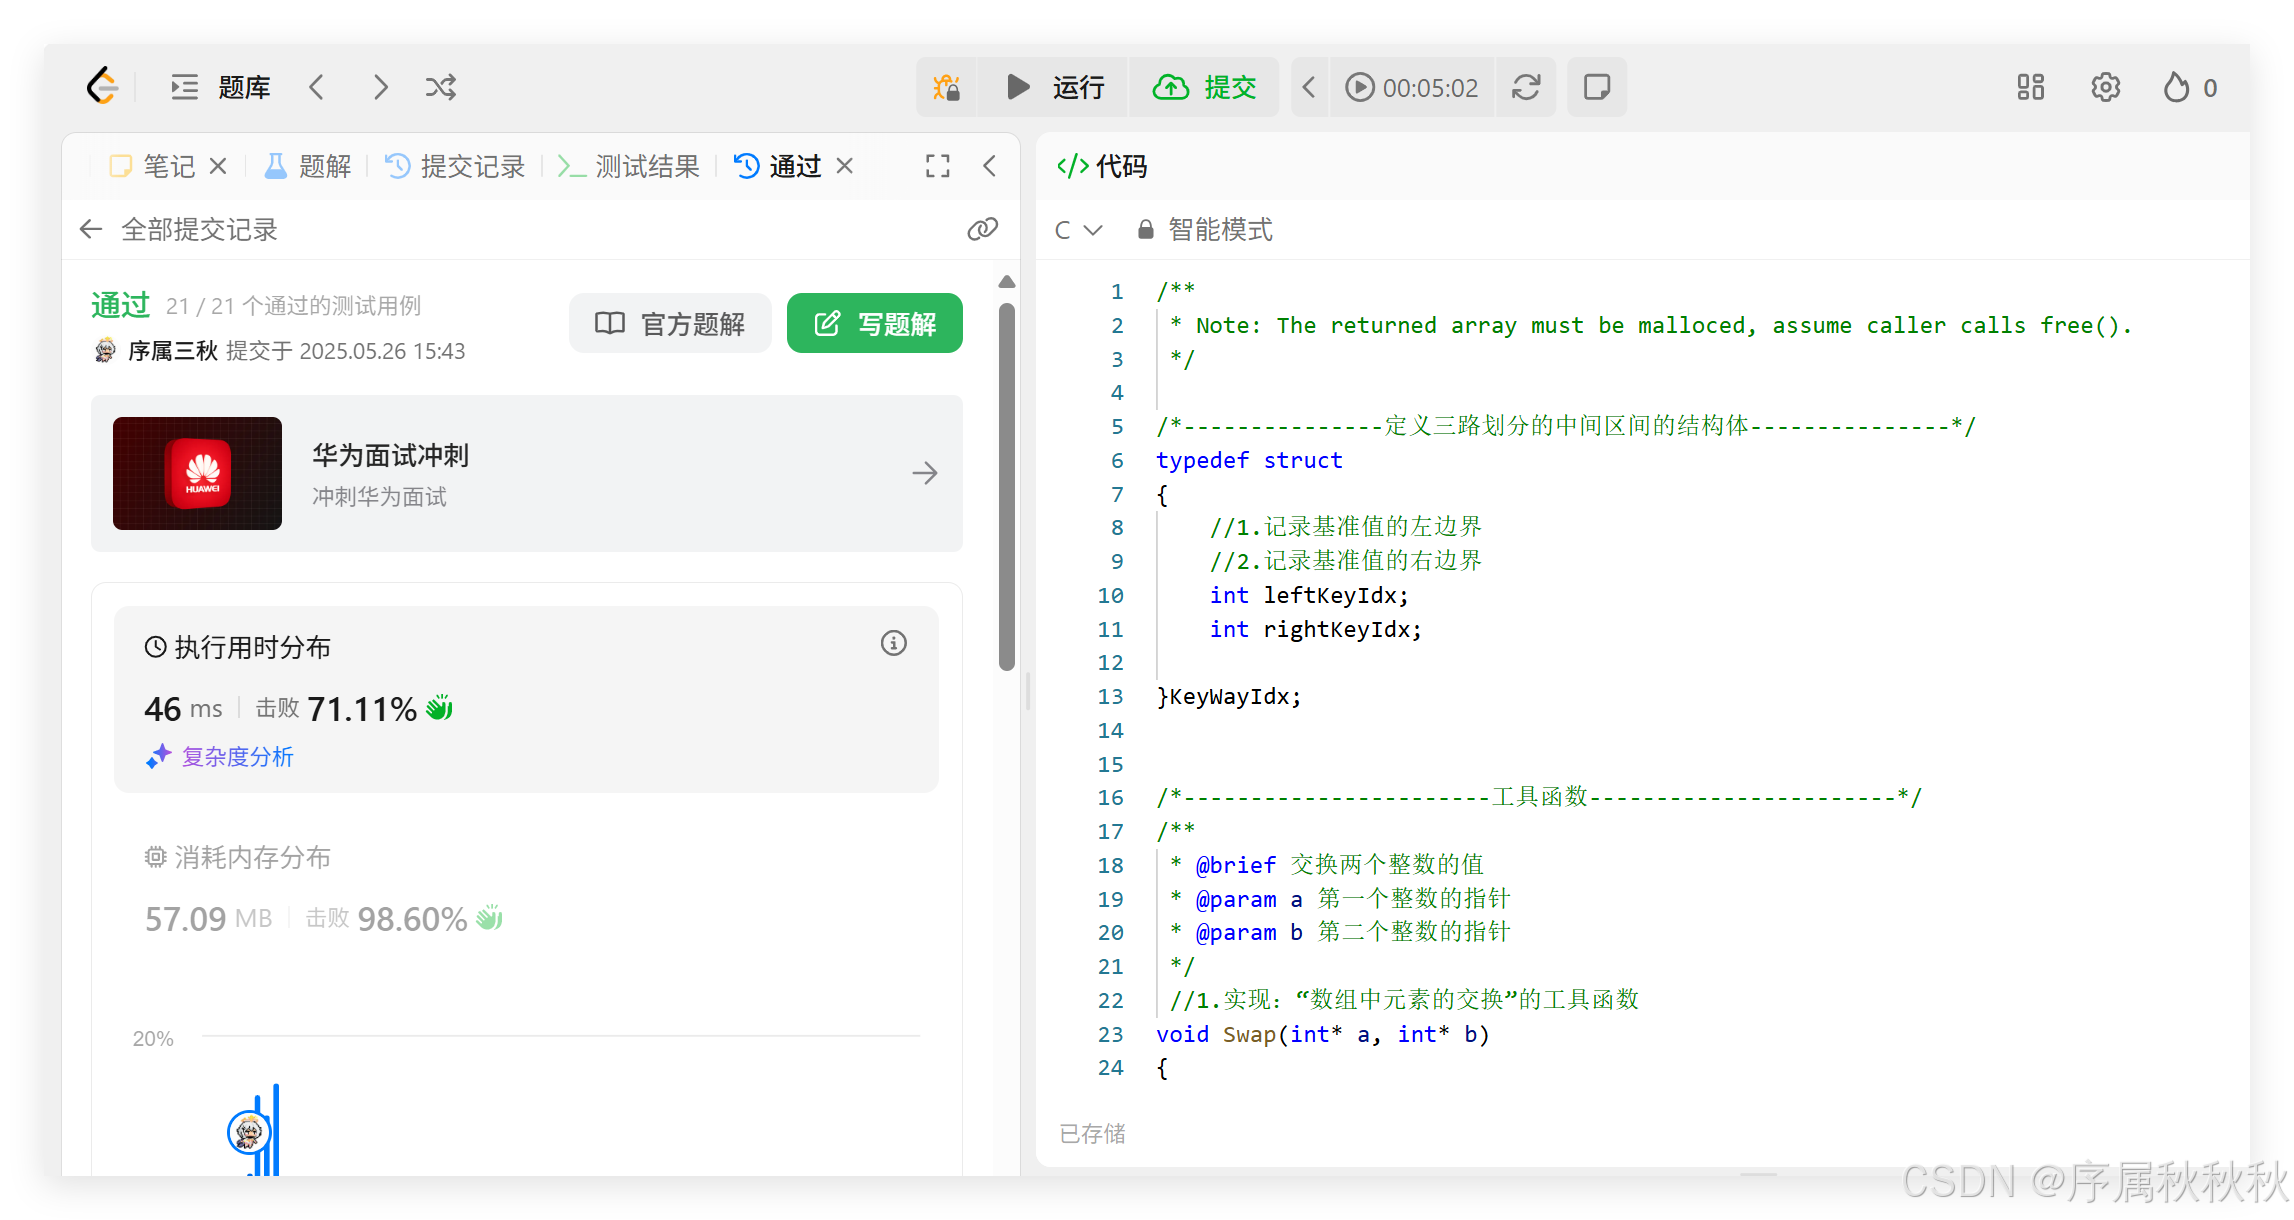Collapse the left panel with the chevron
Screen dimensions: 2294x1220
pos(989,165)
